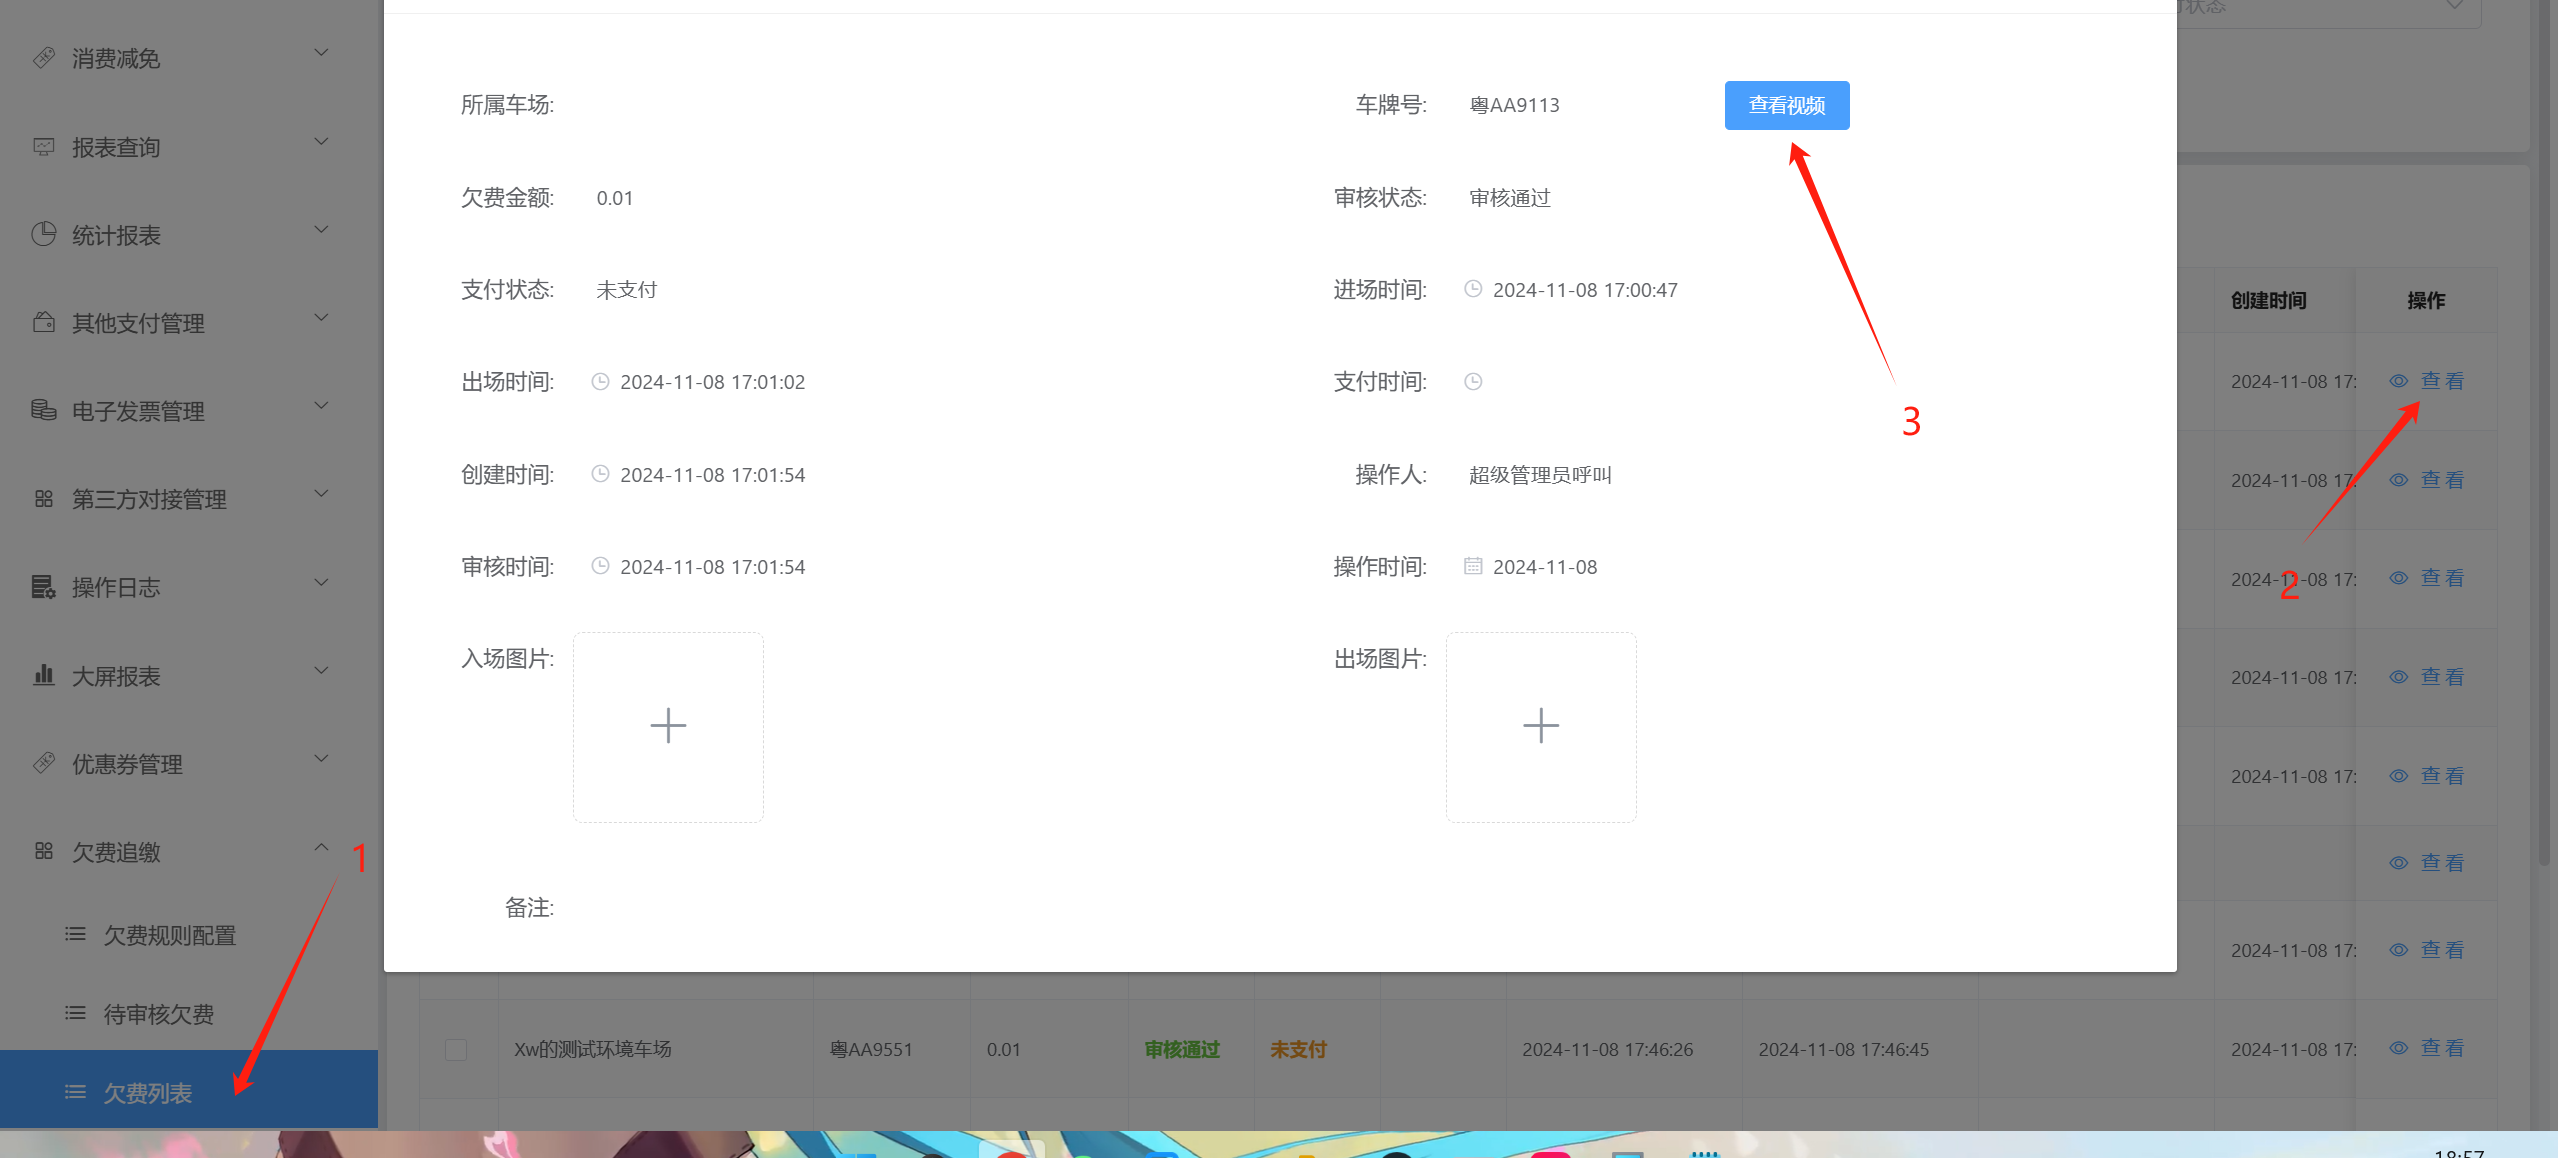Image resolution: width=2558 pixels, height=1158 pixels.
Task: Click the 出场图片 upload plus box
Action: click(x=1541, y=727)
